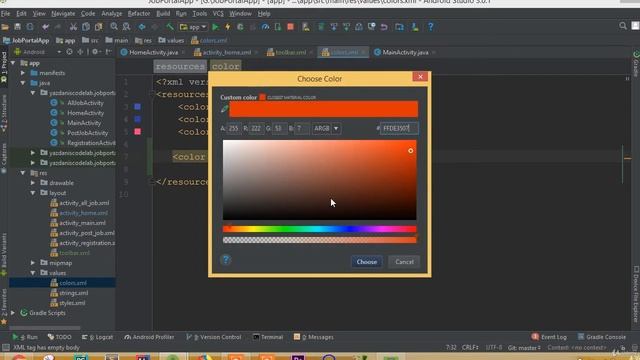Switch to MainActivity.java tab
The image size is (640, 360).
coord(405,52)
